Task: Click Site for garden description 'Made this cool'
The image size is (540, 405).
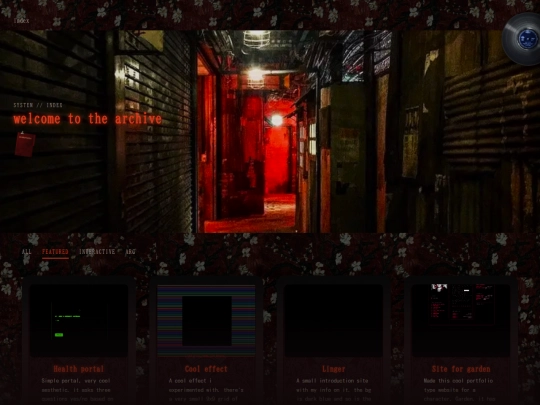Action: click(459, 390)
